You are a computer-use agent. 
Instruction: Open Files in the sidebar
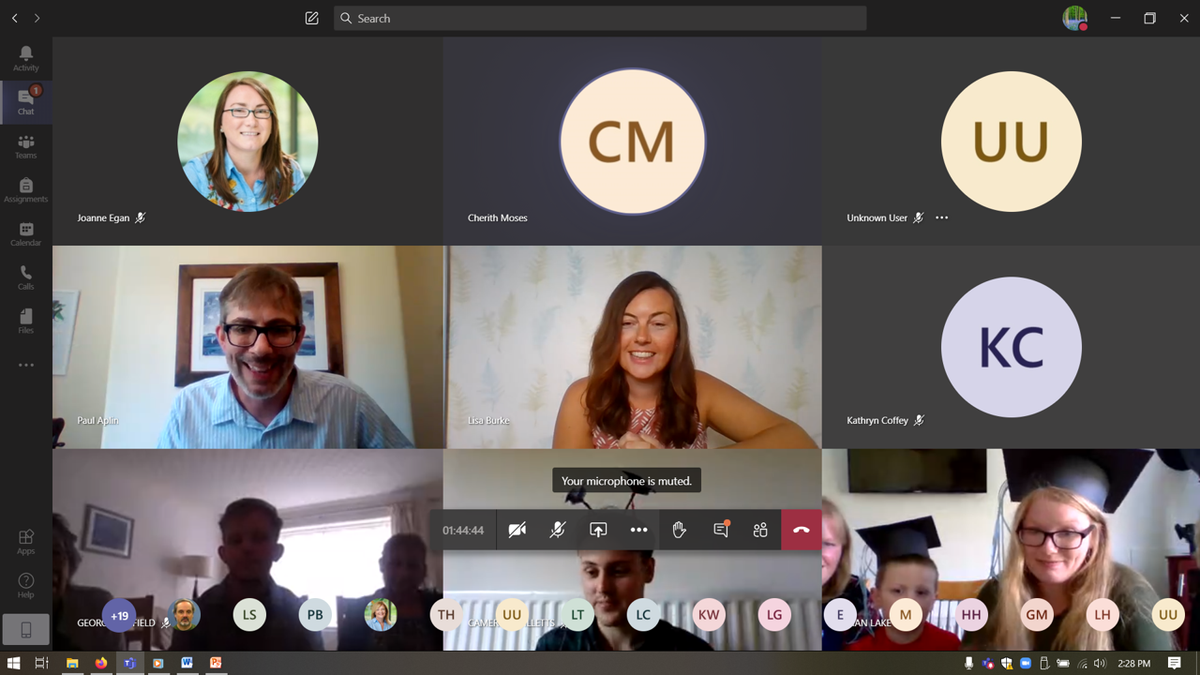(x=26, y=320)
